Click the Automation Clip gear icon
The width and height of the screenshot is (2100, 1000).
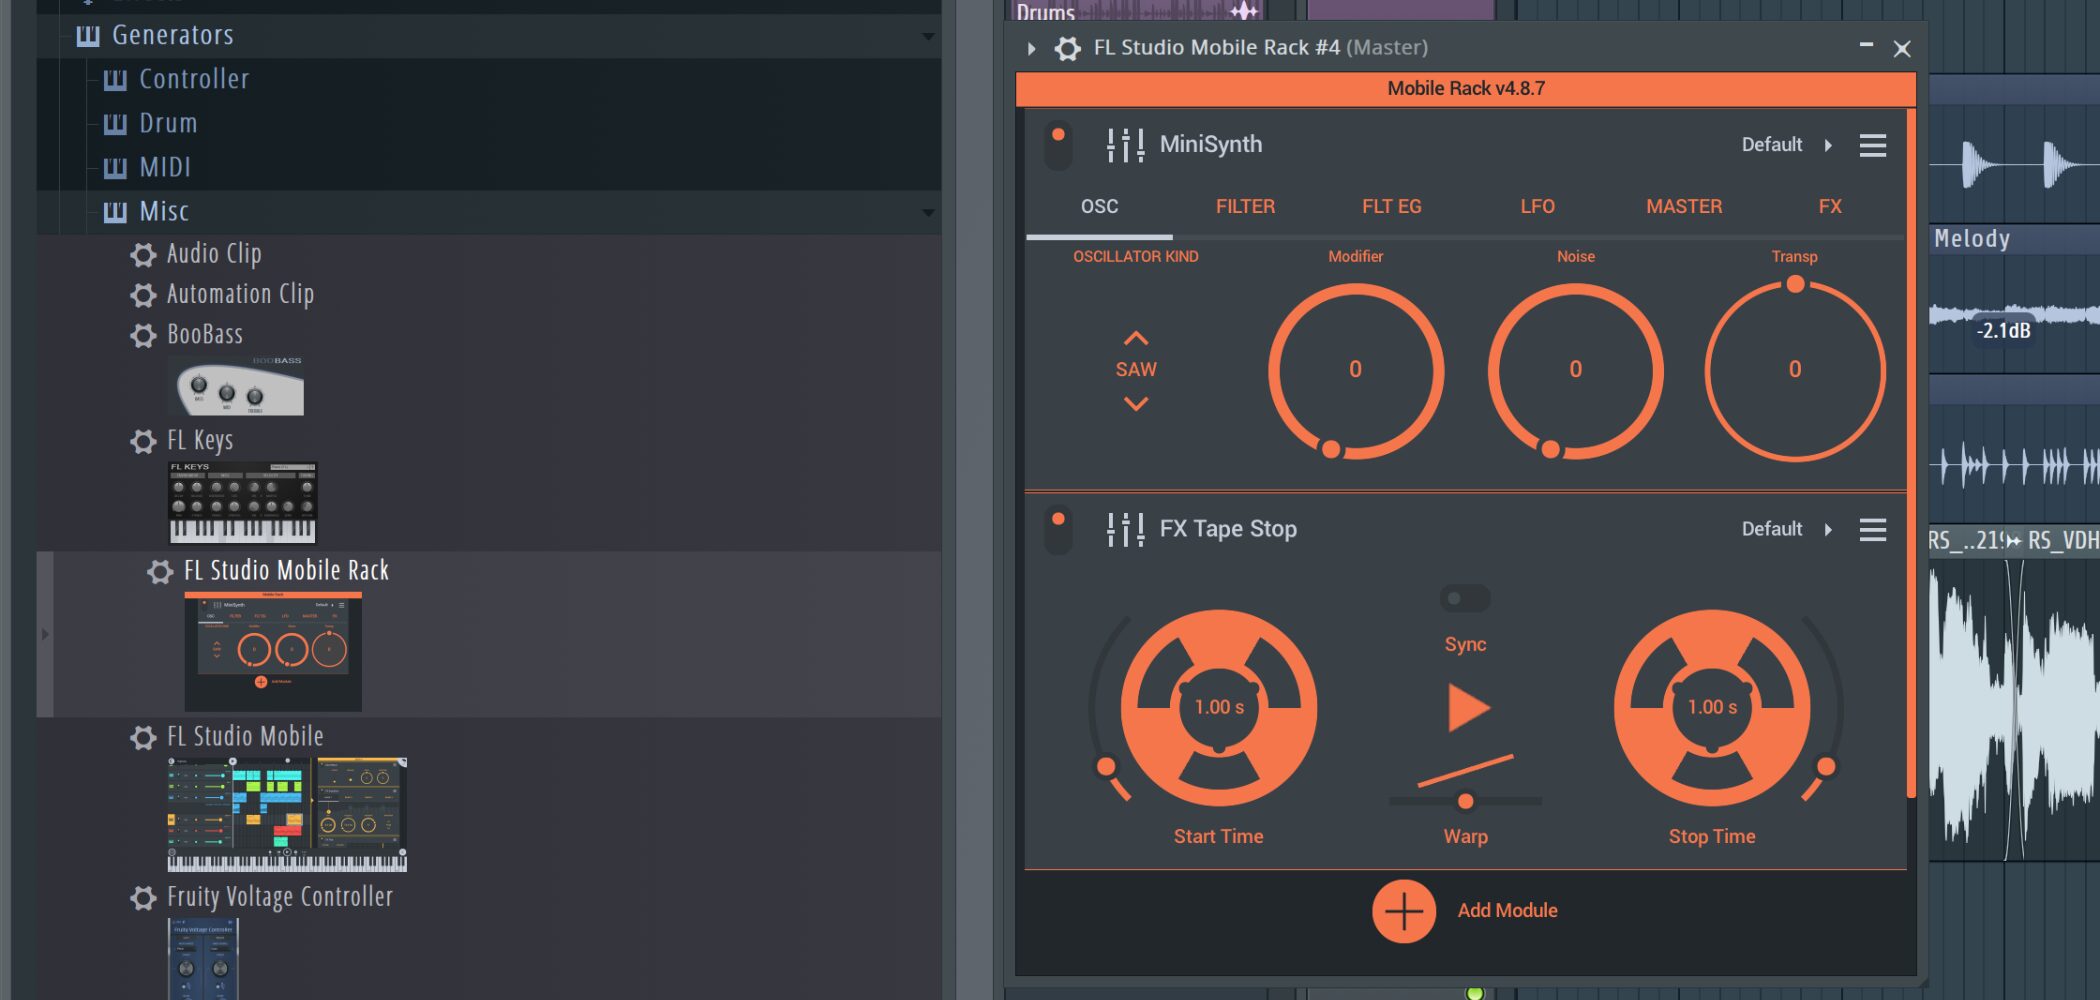[143, 295]
